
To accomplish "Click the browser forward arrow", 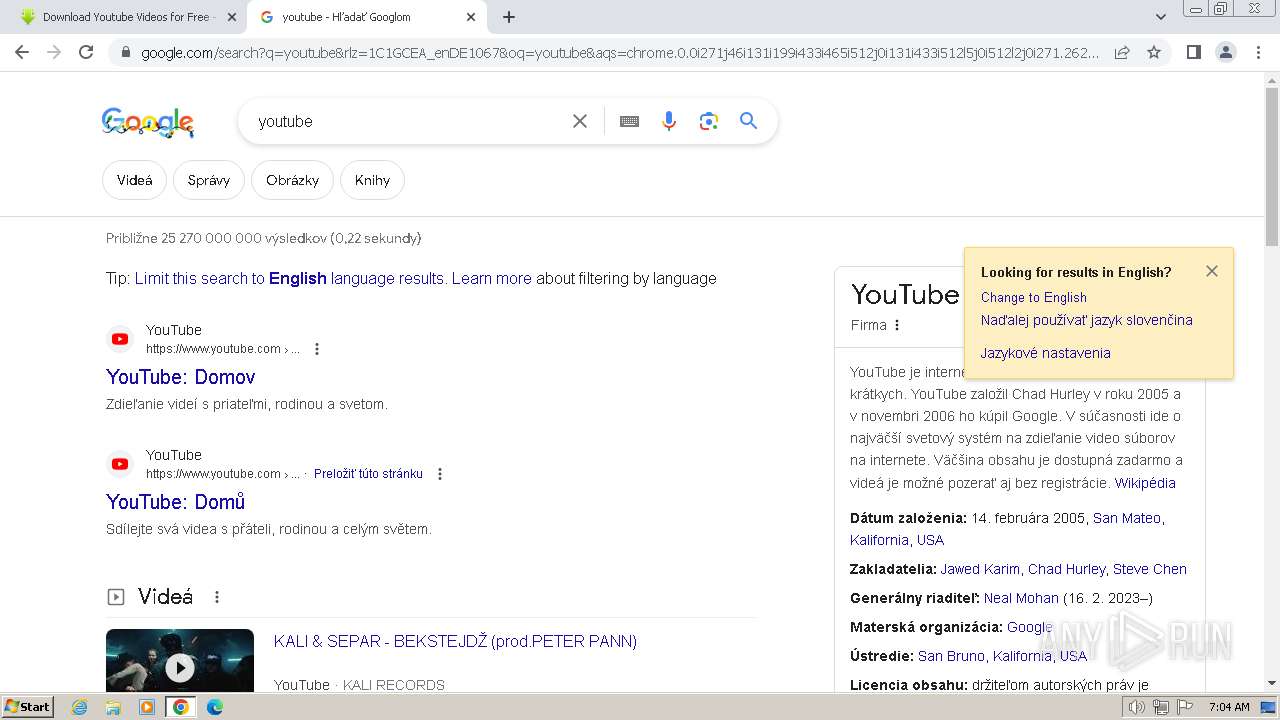I will tap(54, 52).
